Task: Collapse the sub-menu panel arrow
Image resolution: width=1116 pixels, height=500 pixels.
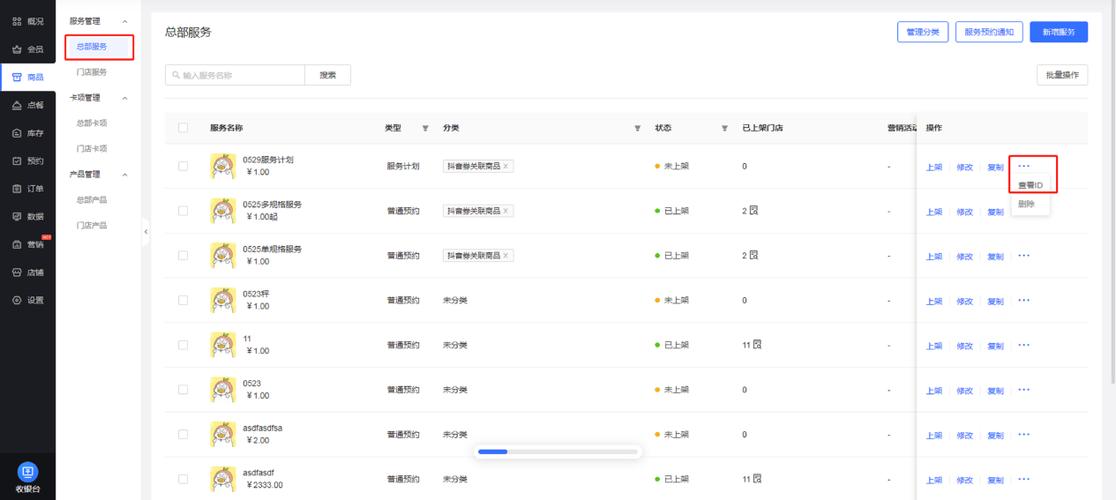Action: tap(146, 232)
